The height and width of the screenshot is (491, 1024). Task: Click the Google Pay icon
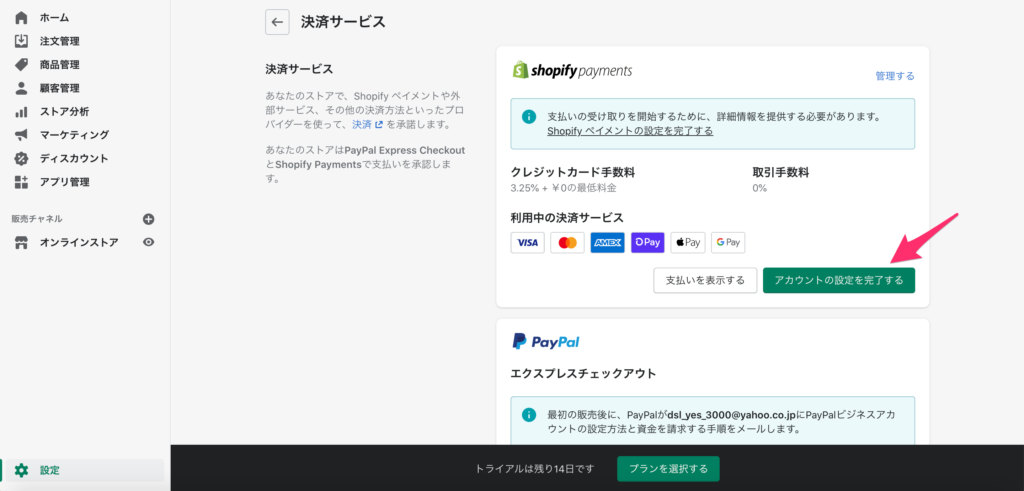tap(728, 242)
